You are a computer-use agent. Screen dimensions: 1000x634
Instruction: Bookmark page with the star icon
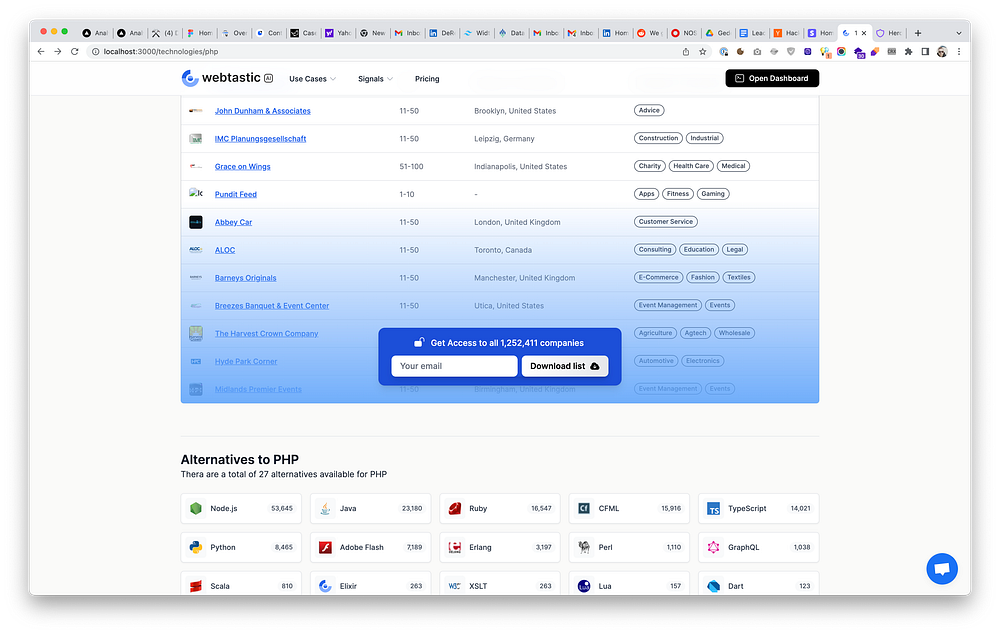coord(702,52)
